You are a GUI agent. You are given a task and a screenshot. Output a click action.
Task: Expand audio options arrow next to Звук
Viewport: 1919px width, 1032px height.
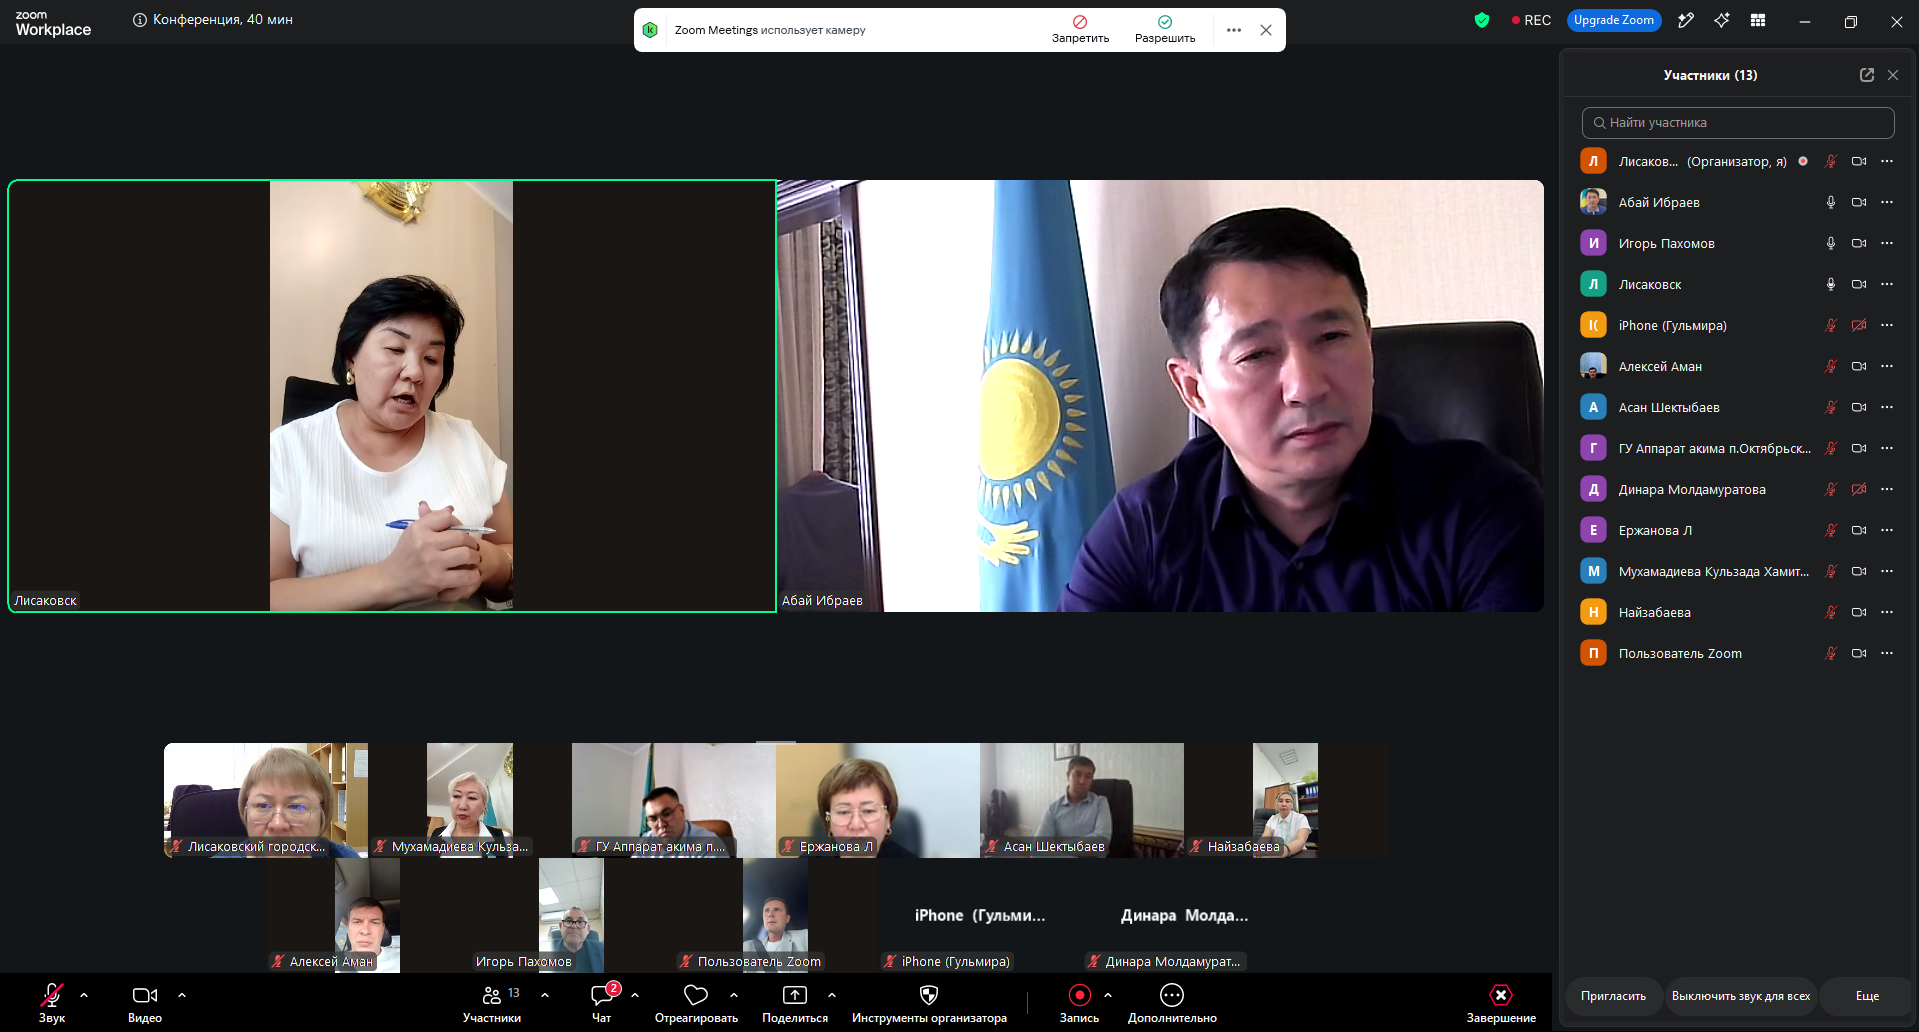[x=84, y=995]
